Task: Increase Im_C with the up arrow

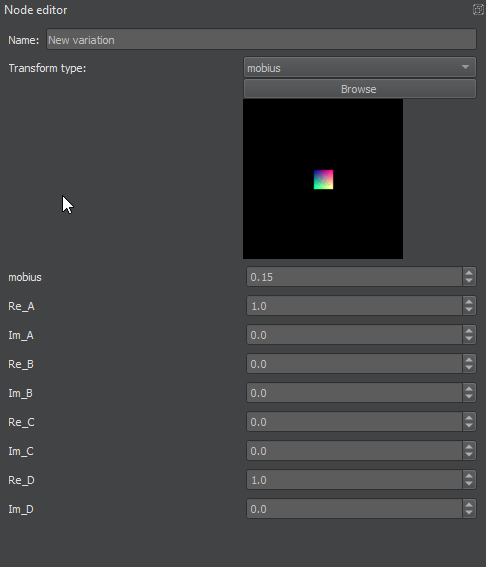Action: point(469,447)
